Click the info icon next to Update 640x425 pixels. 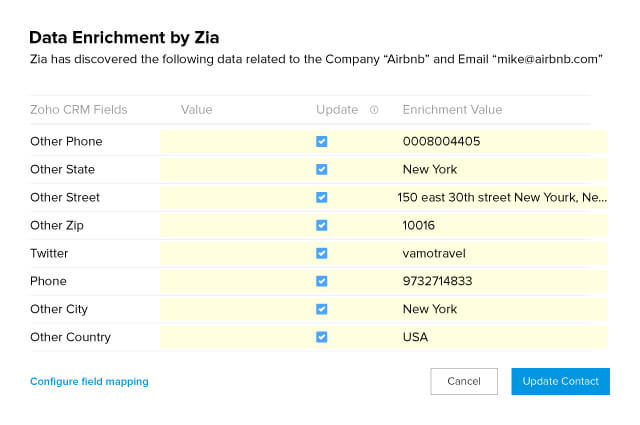pos(374,110)
